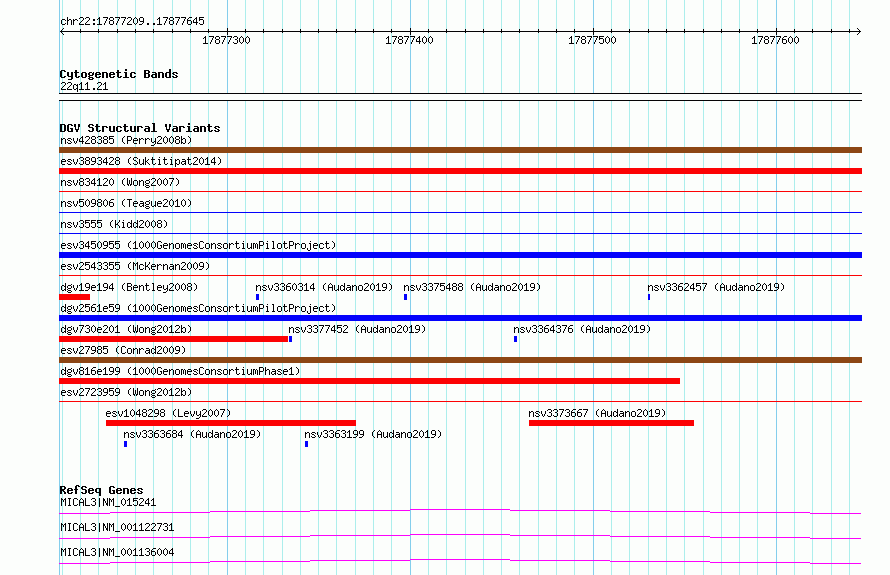The width and height of the screenshot is (890, 575).
Task: Click the blue nsv3364376 marker
Action: coord(515,339)
